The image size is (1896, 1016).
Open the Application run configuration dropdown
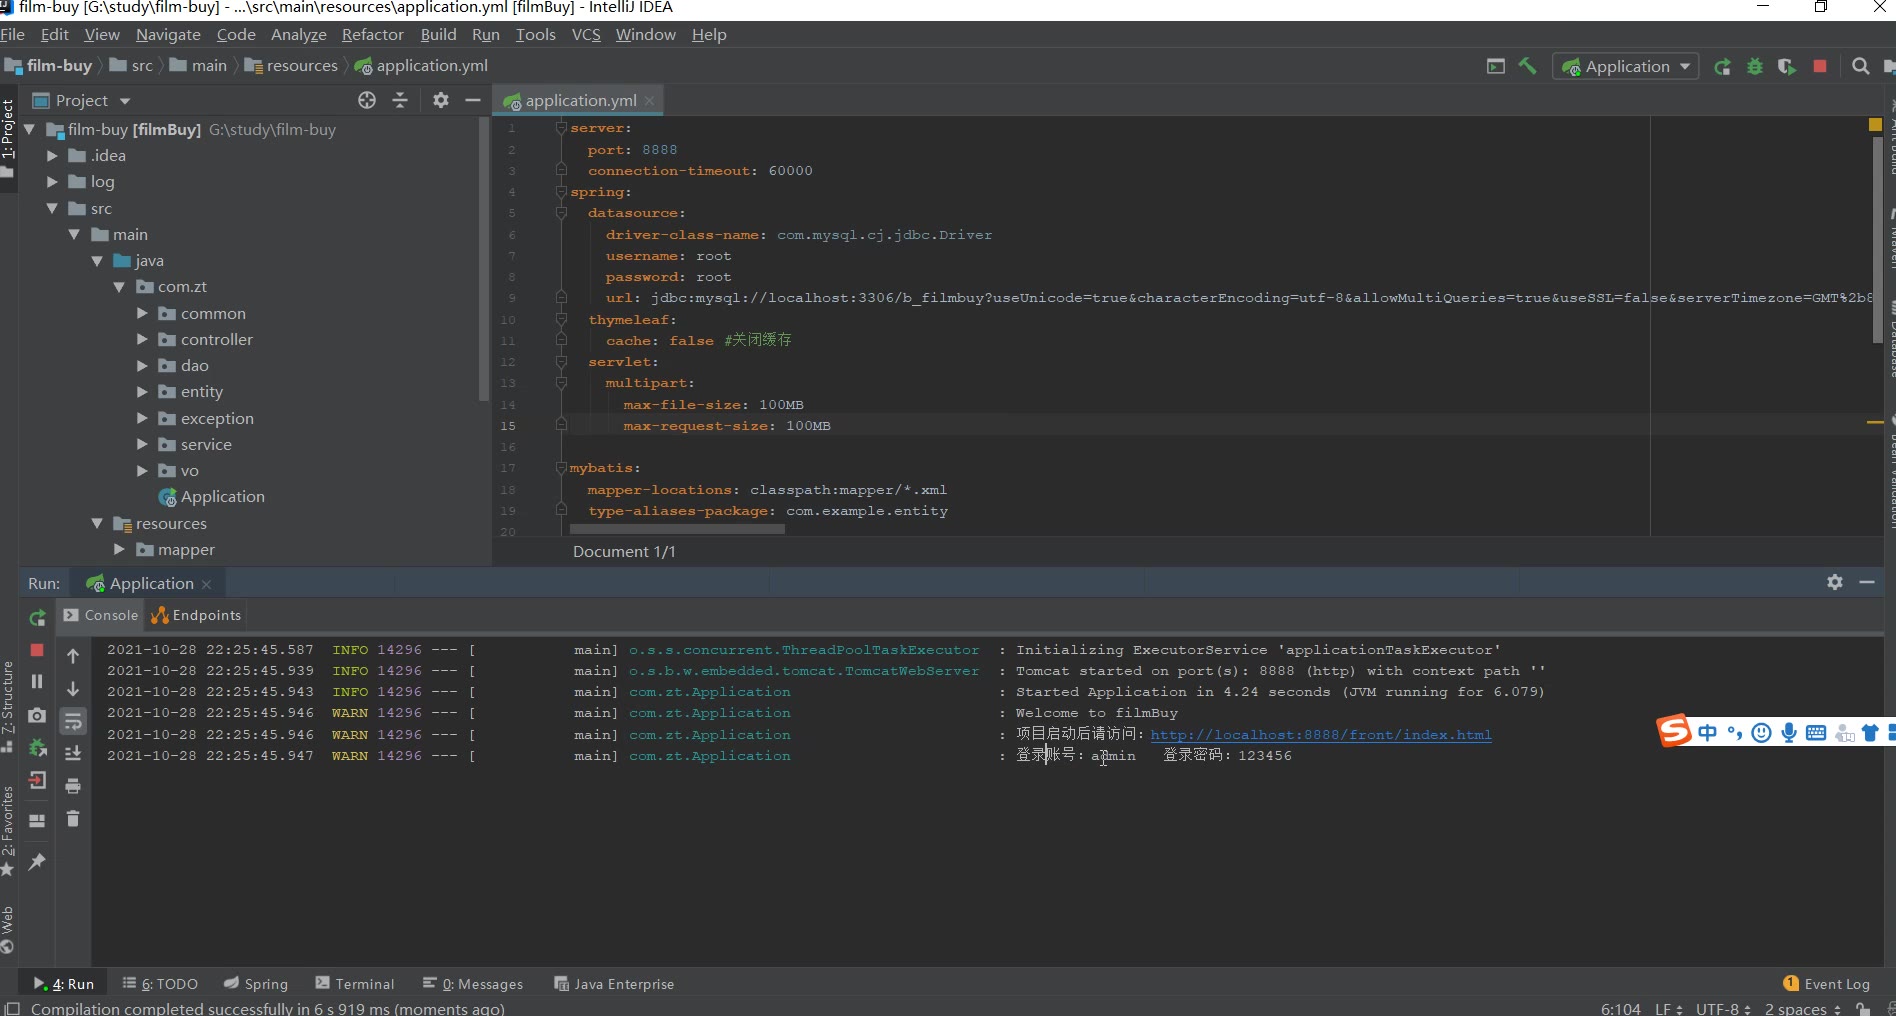click(x=1626, y=66)
